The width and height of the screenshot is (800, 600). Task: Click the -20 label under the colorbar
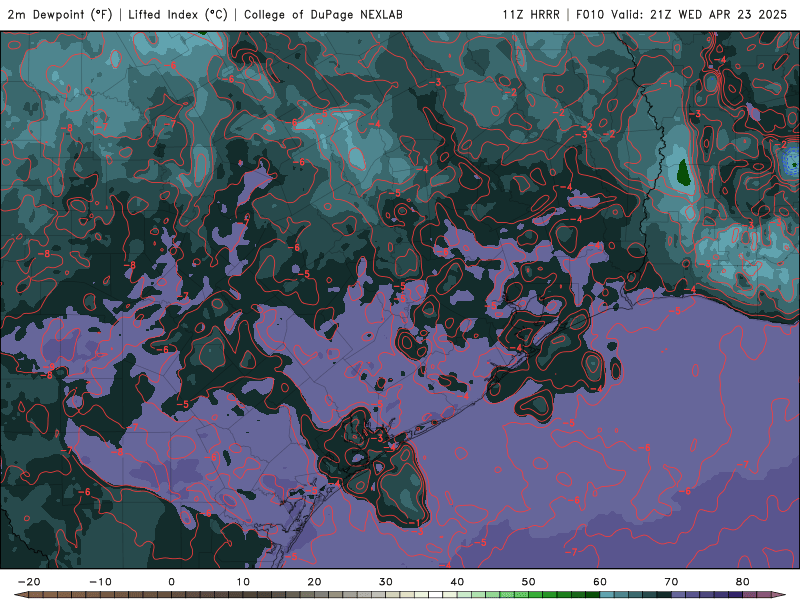(29, 582)
